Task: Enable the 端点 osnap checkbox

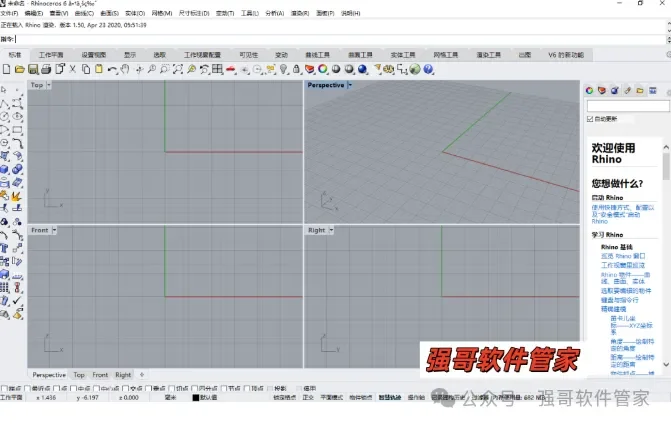Action: click(4, 389)
